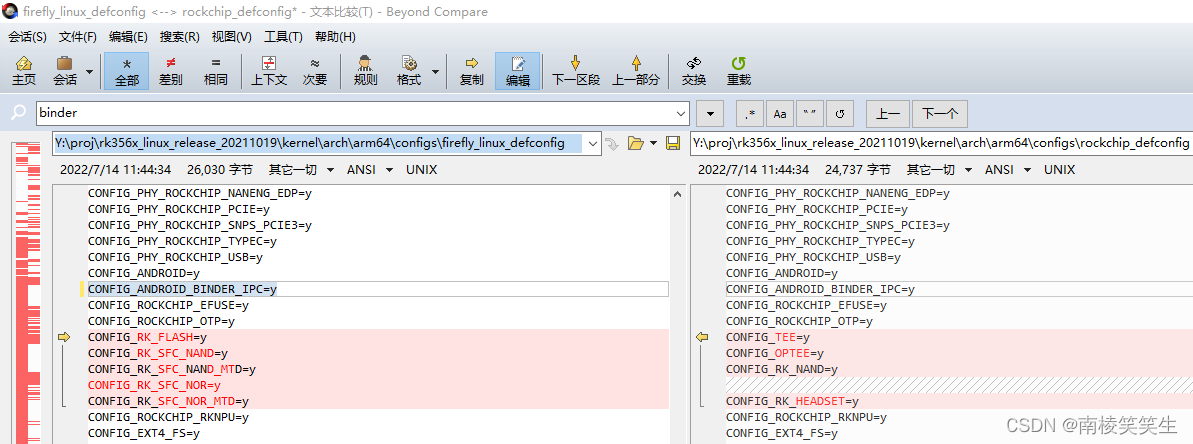Click the 下一个 find next button

point(940,113)
